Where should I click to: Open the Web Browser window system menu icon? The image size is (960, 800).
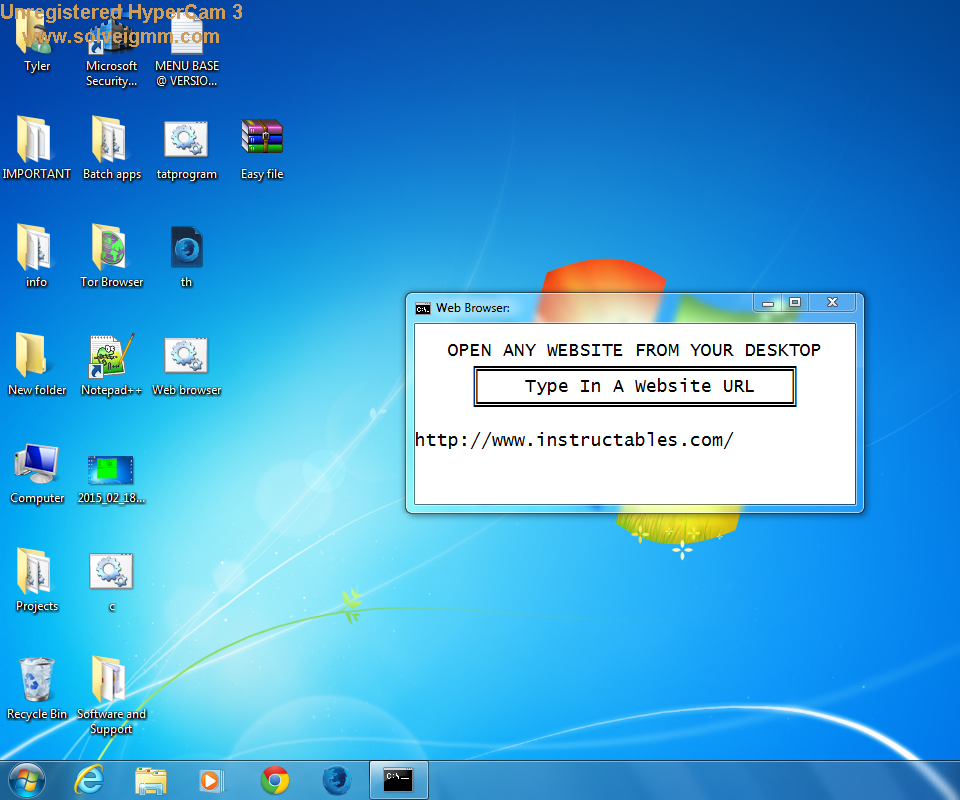(x=422, y=308)
